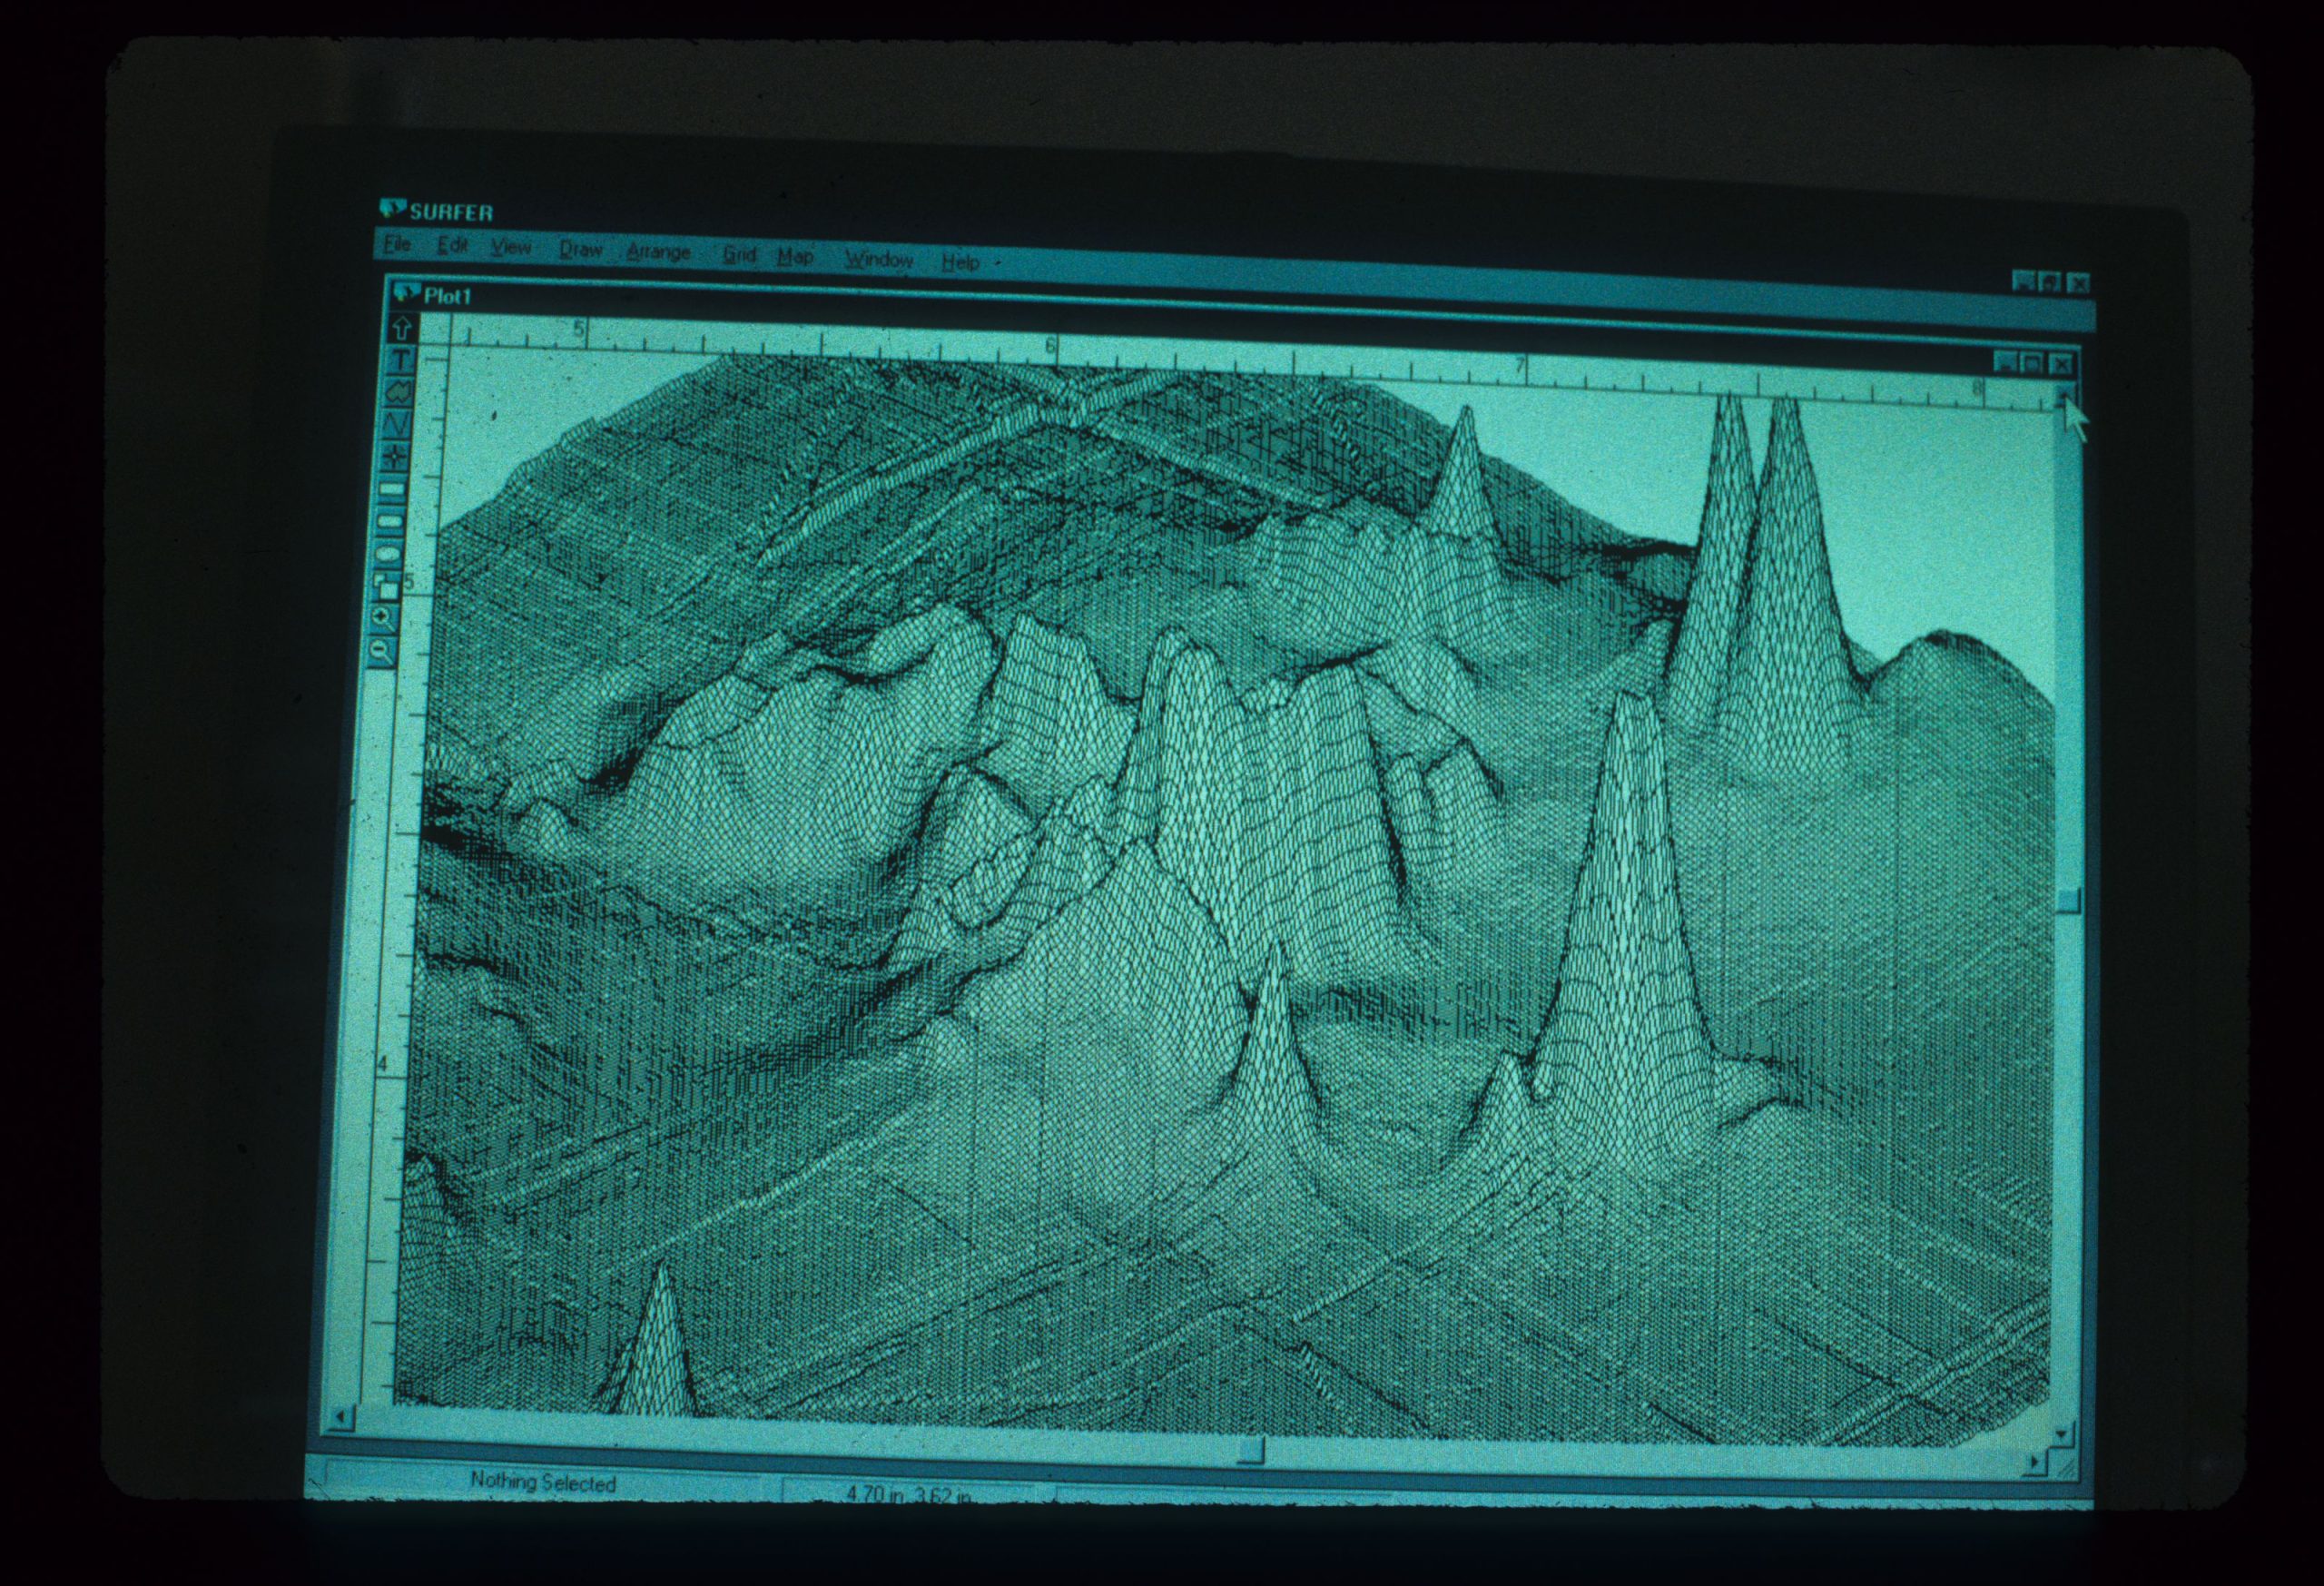Open the Window menu
Image resolution: width=2324 pixels, height=1586 pixels.
click(x=879, y=260)
